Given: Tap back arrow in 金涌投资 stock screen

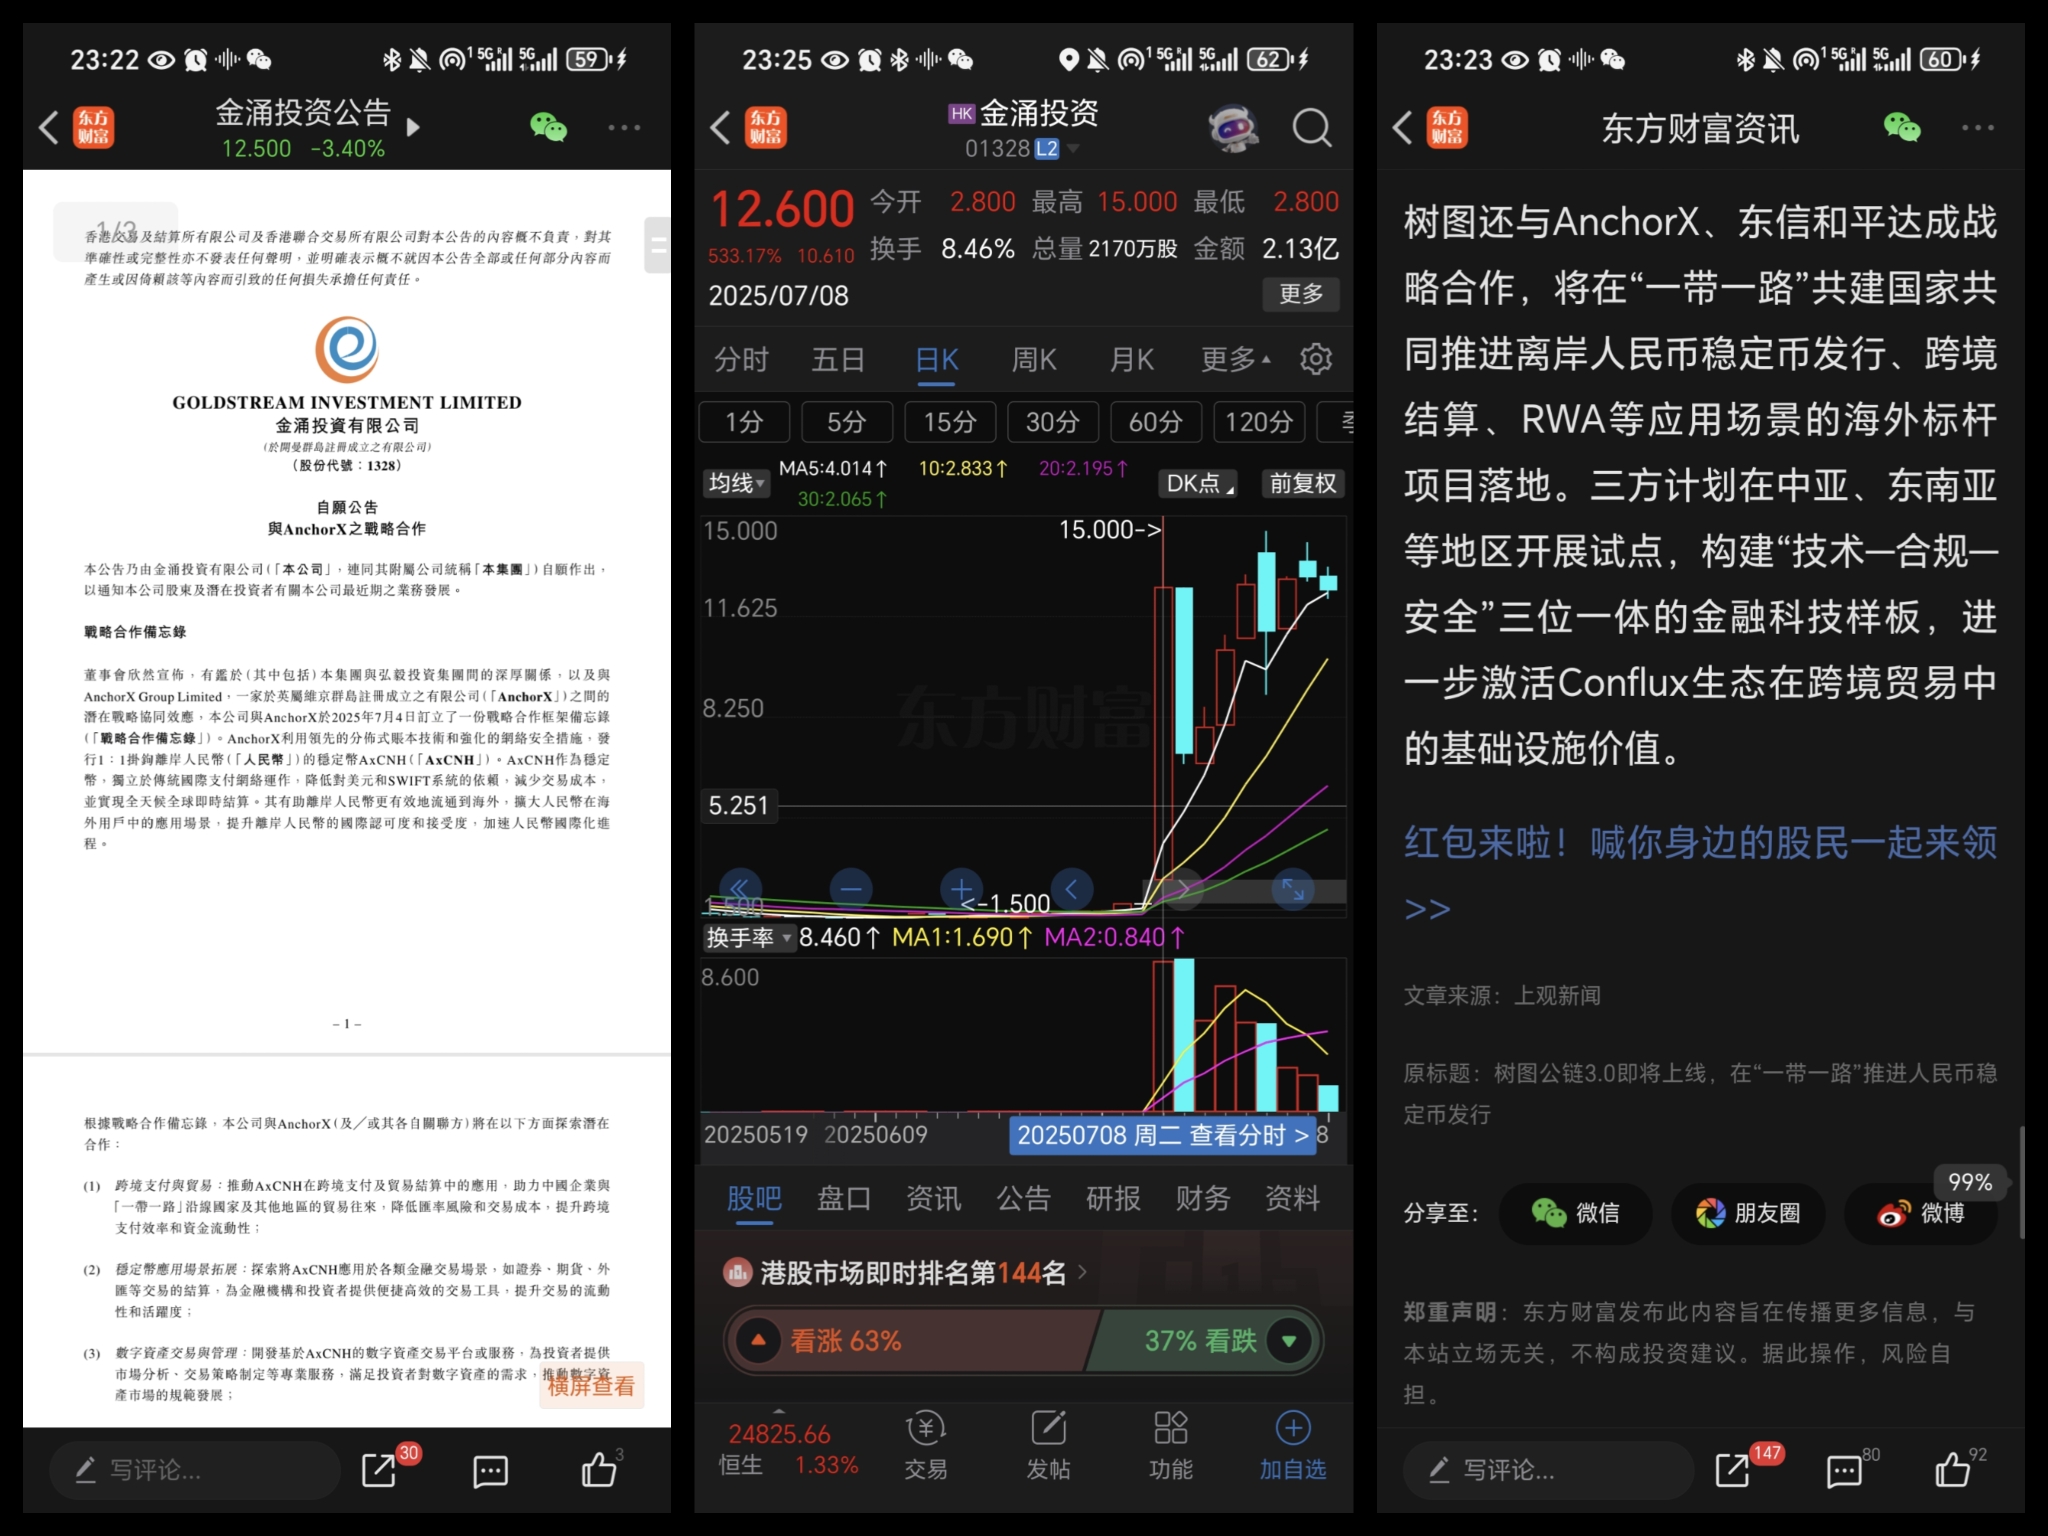Looking at the screenshot, I should coord(720,128).
